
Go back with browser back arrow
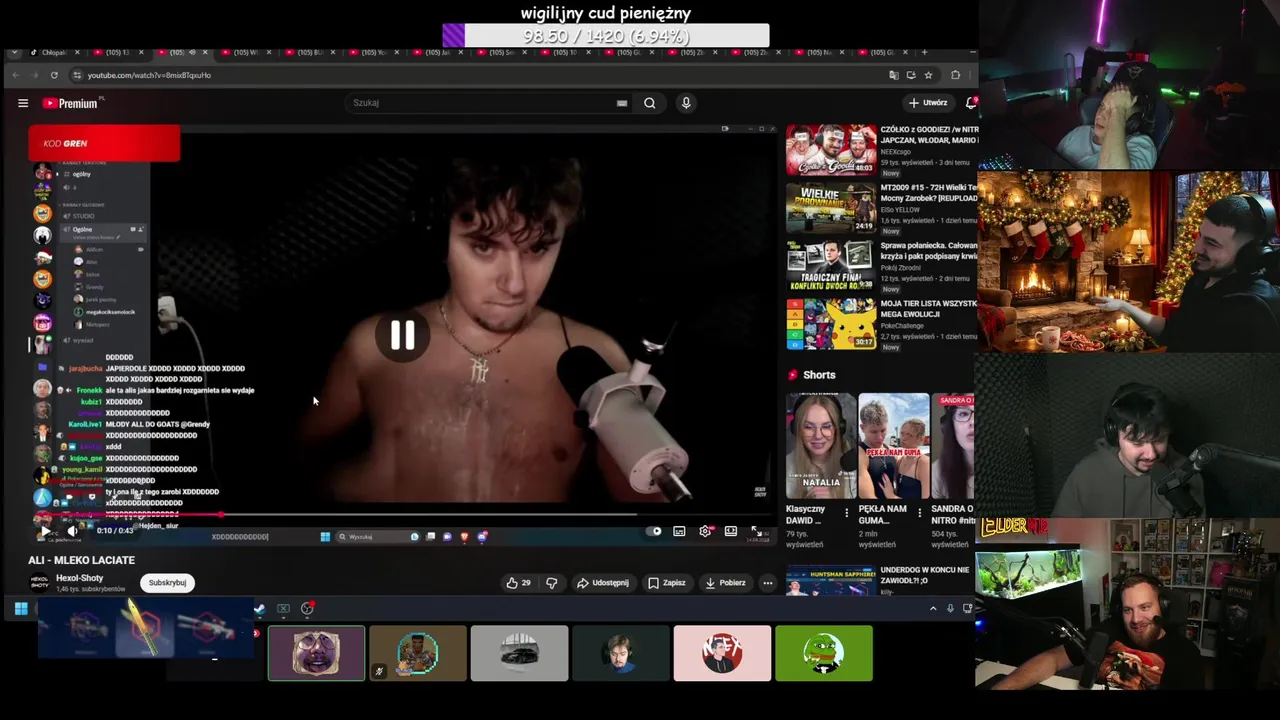click(x=15, y=75)
